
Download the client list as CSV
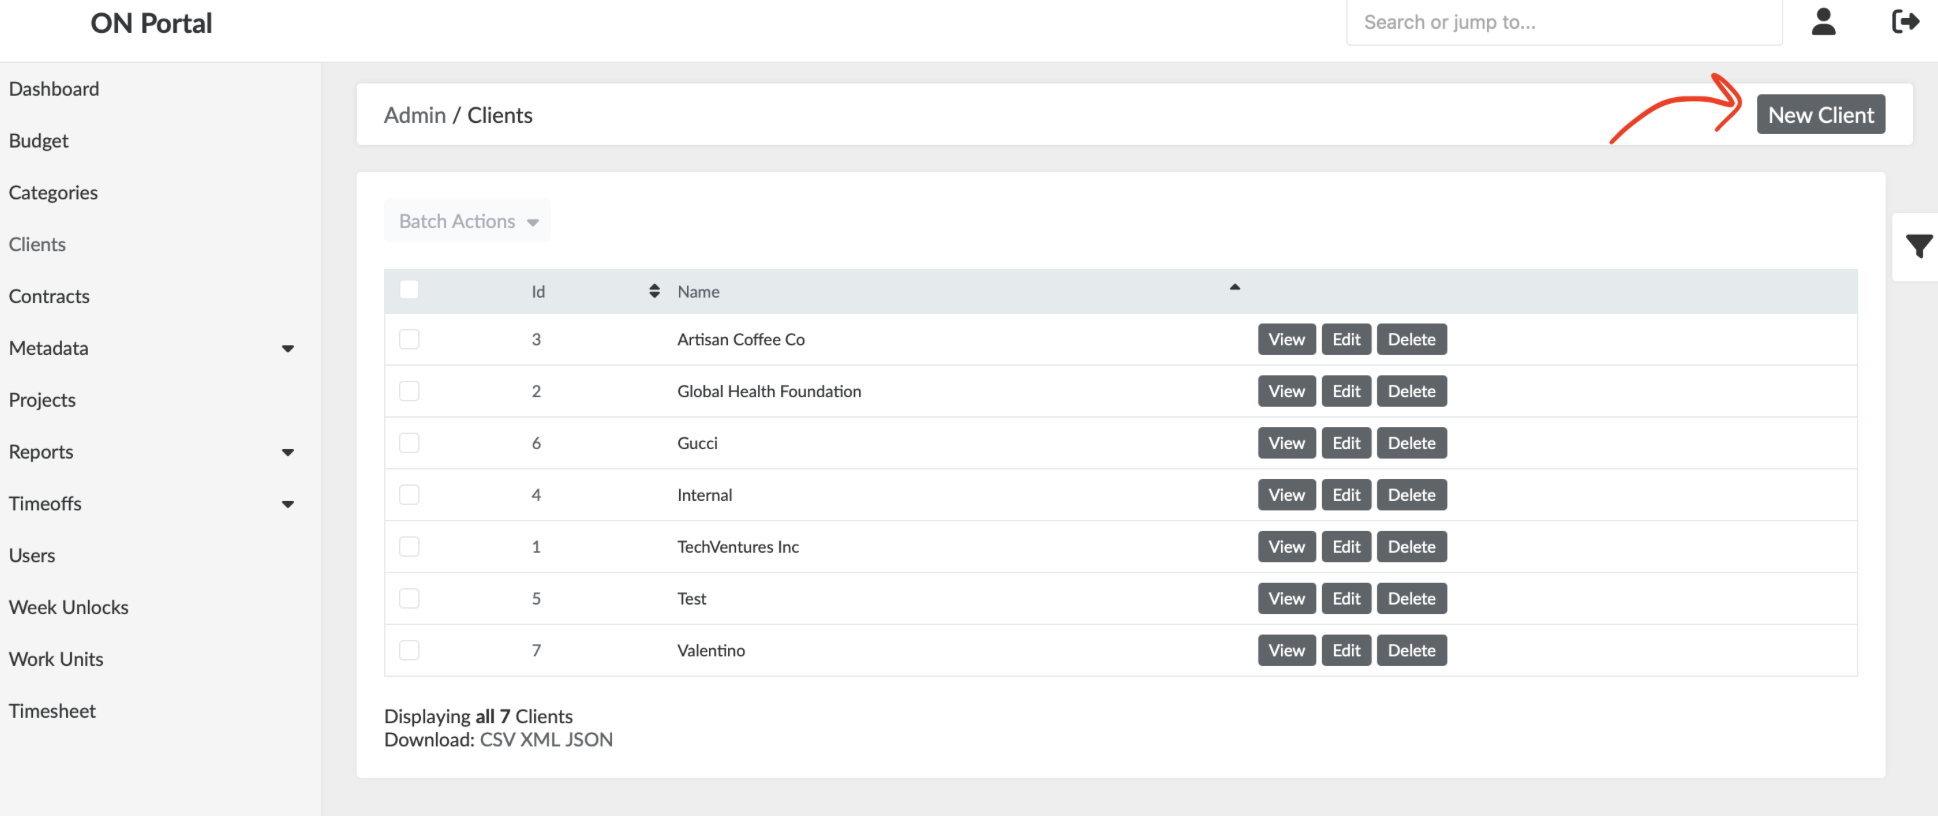click(497, 740)
